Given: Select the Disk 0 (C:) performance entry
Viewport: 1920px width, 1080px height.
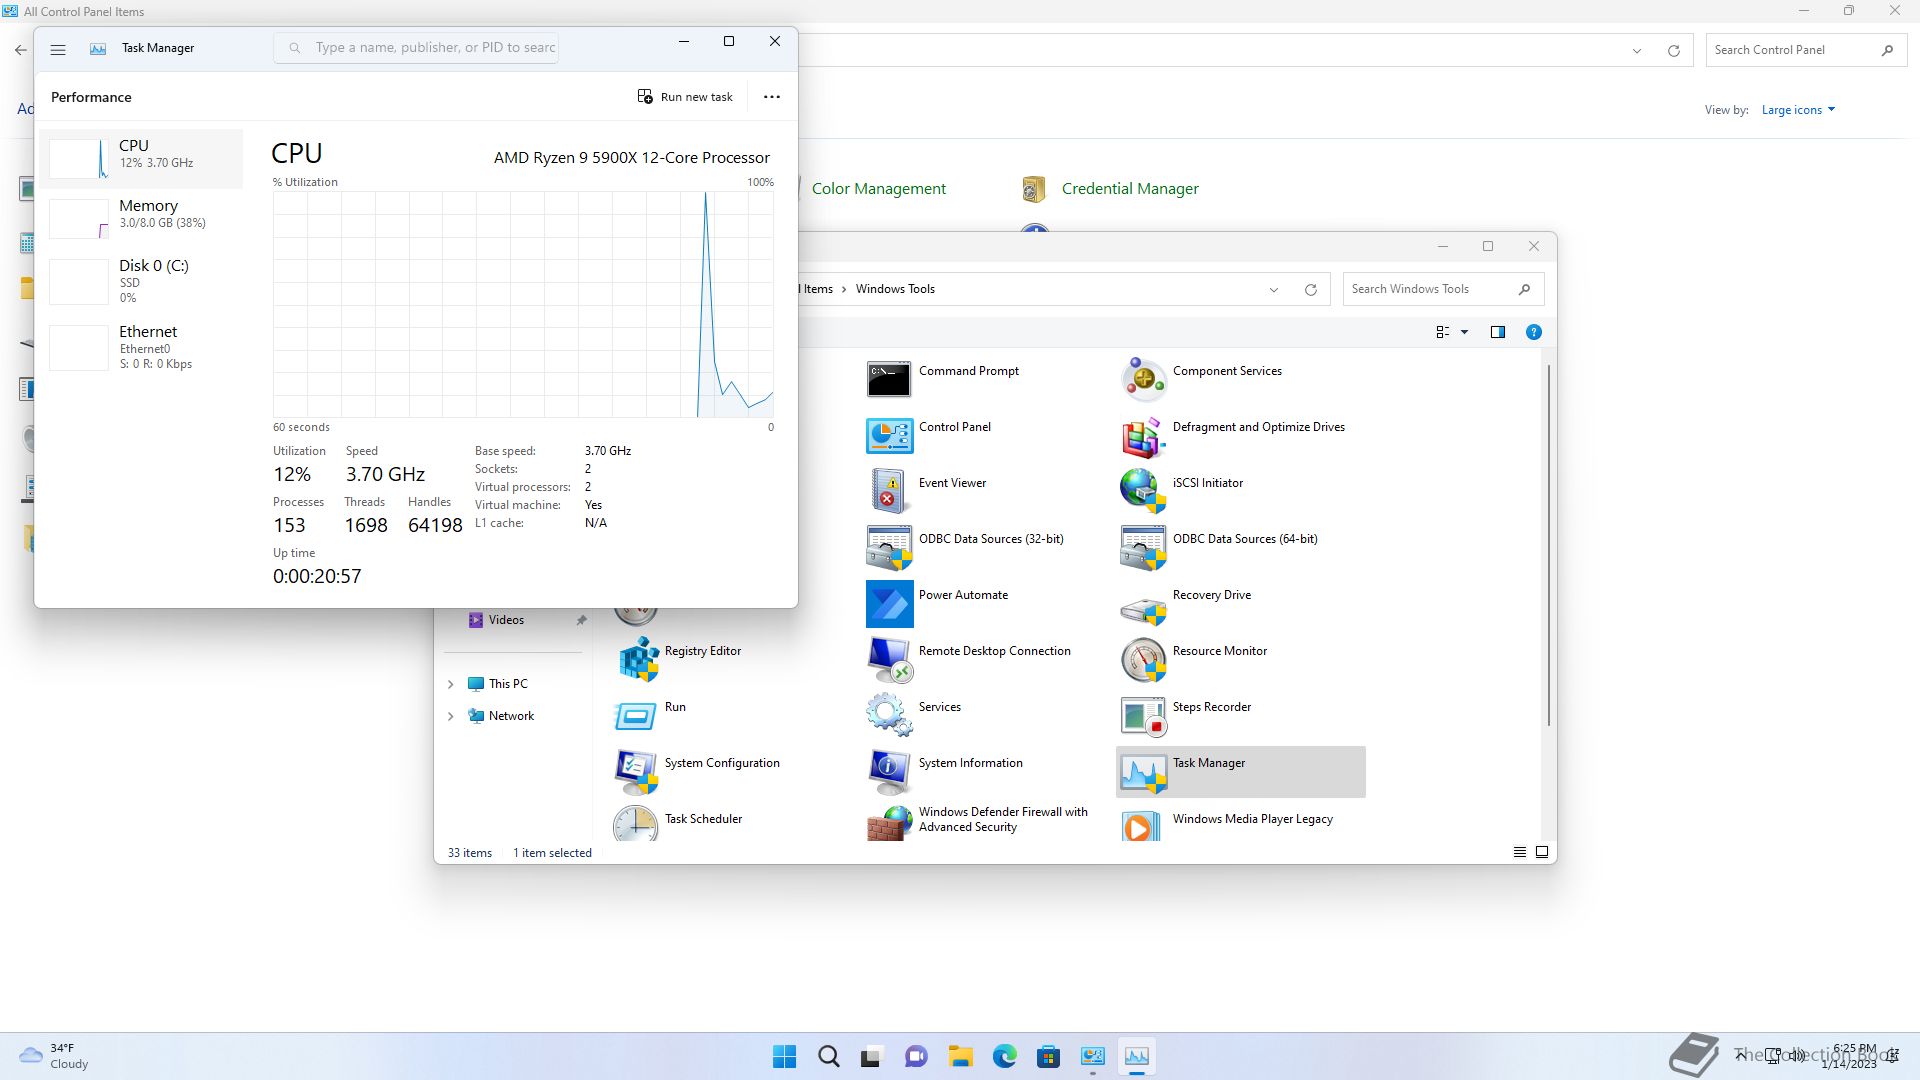Looking at the screenshot, I should (141, 281).
